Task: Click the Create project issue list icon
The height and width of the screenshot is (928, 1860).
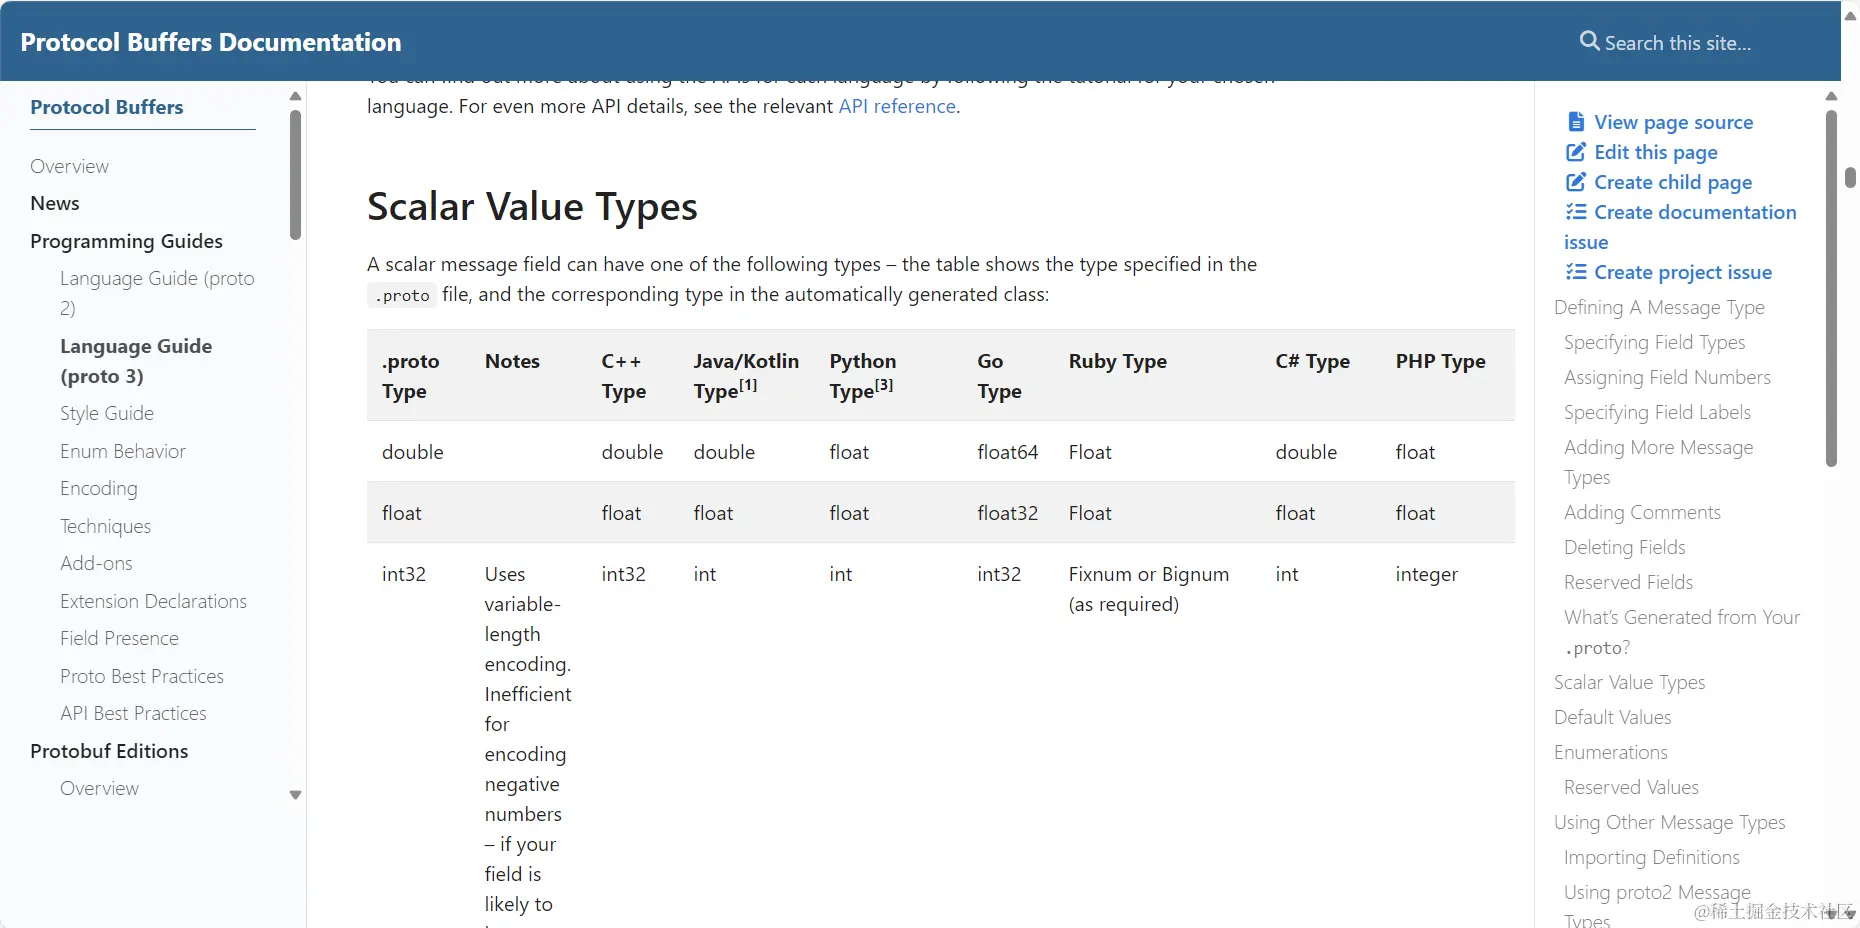Action: 1576,272
